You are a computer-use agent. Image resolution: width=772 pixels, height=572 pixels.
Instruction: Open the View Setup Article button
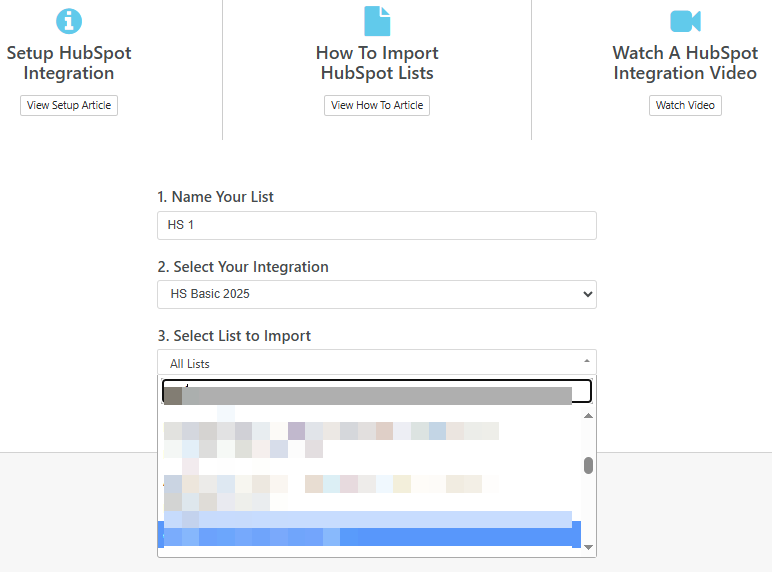[x=69, y=105]
